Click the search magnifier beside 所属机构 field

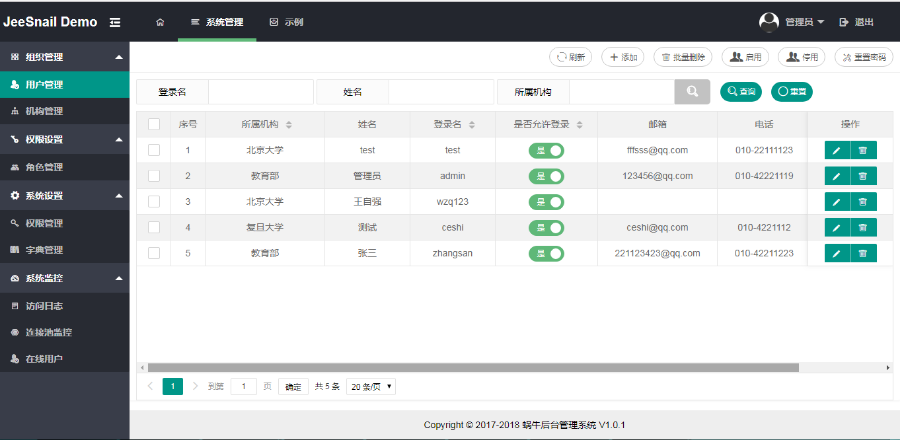tap(692, 92)
